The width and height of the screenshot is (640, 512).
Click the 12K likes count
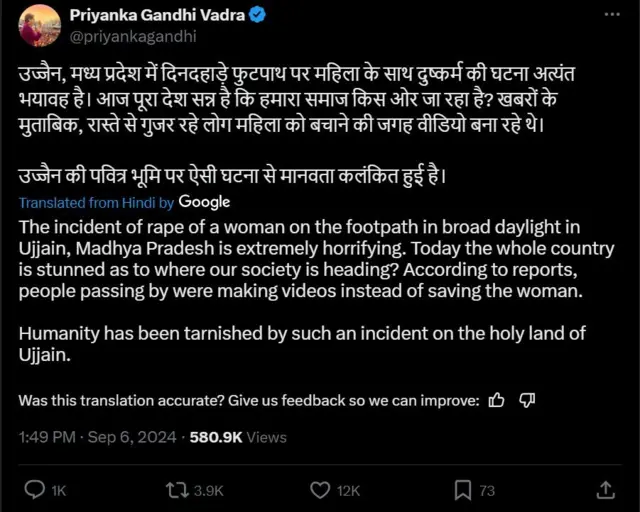(349, 490)
